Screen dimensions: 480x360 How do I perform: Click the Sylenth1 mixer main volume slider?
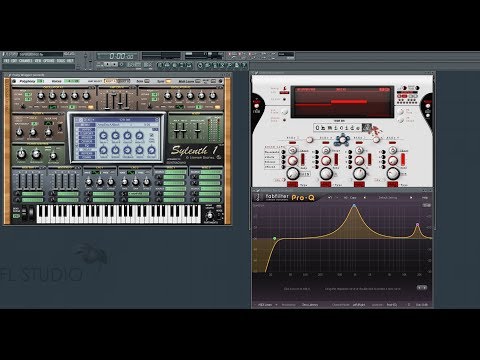(198, 130)
